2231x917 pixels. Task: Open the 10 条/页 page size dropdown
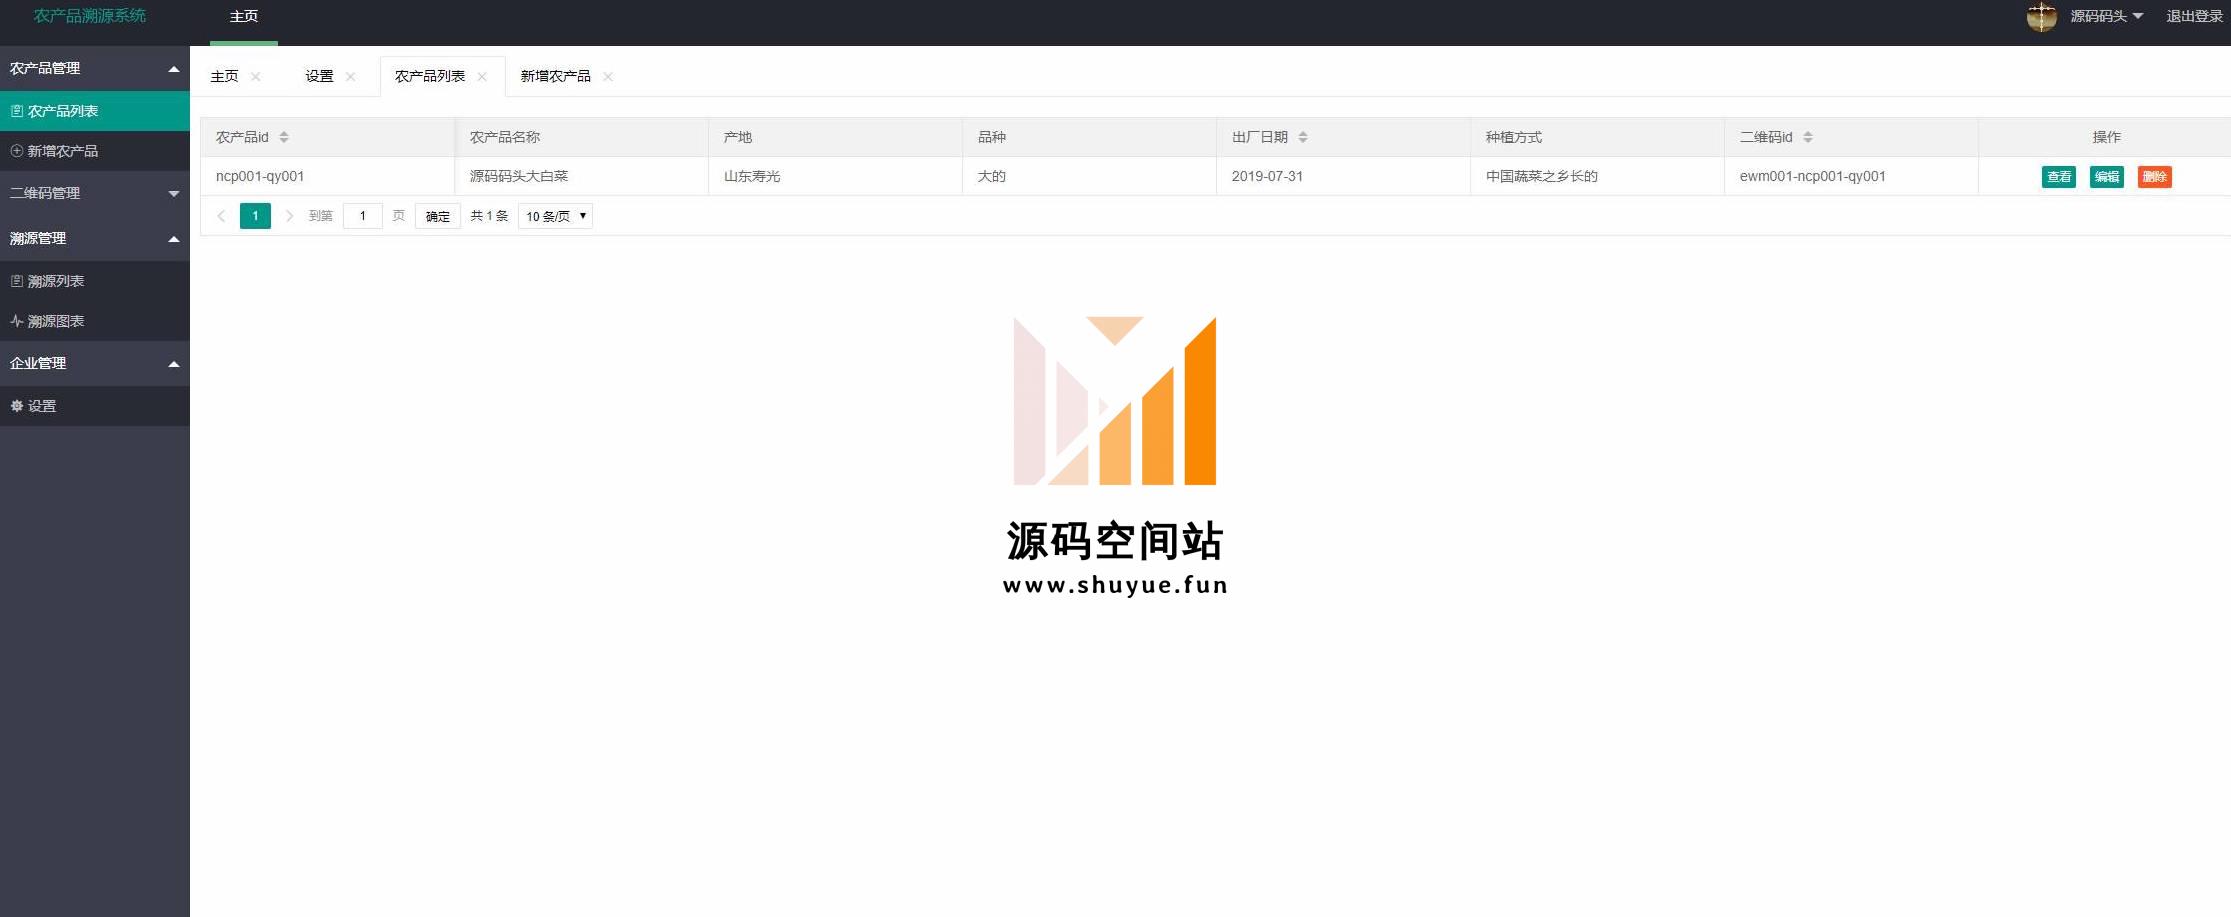click(x=555, y=216)
